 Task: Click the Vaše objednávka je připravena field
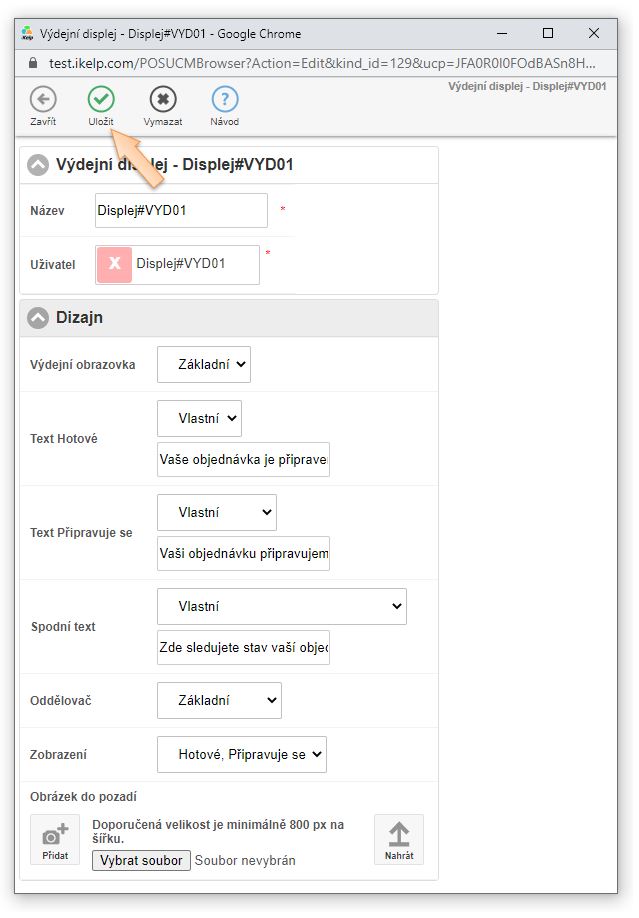[243, 460]
